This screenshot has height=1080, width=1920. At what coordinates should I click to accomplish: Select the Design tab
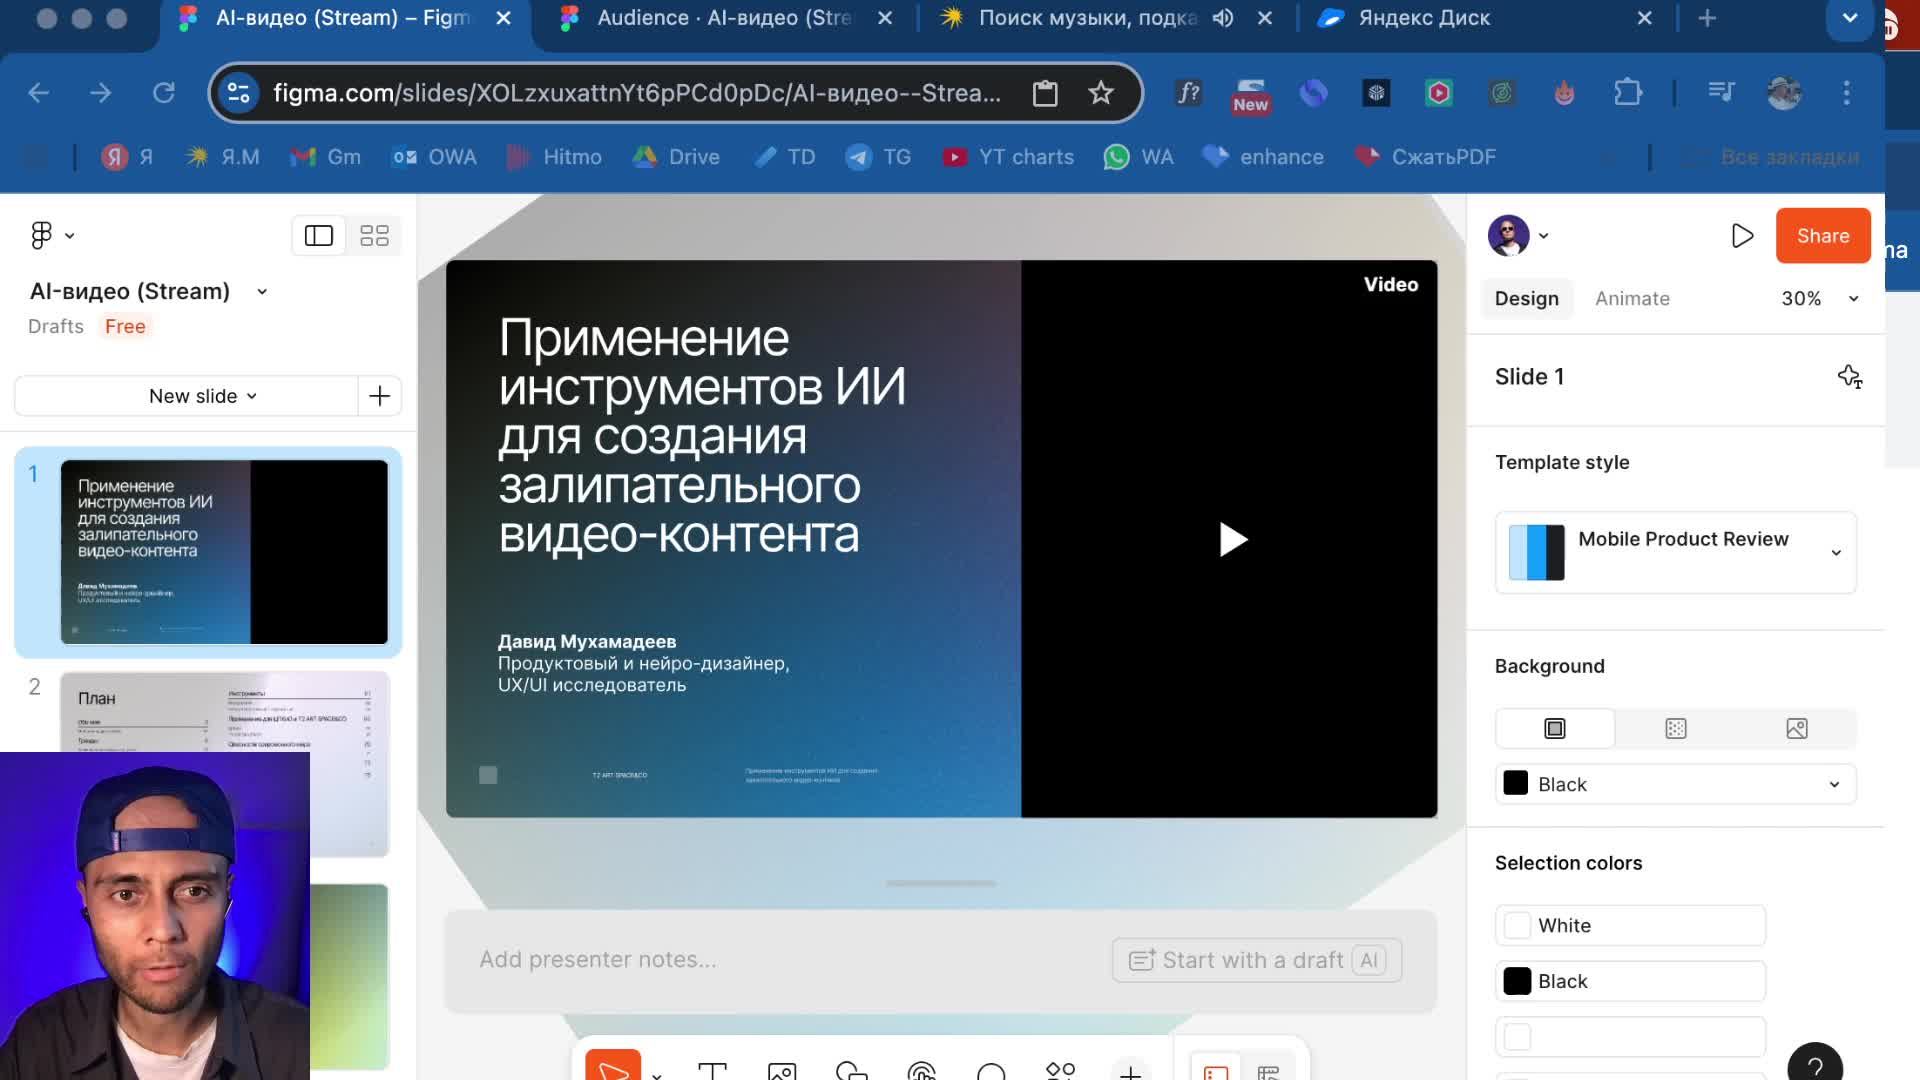point(1526,299)
